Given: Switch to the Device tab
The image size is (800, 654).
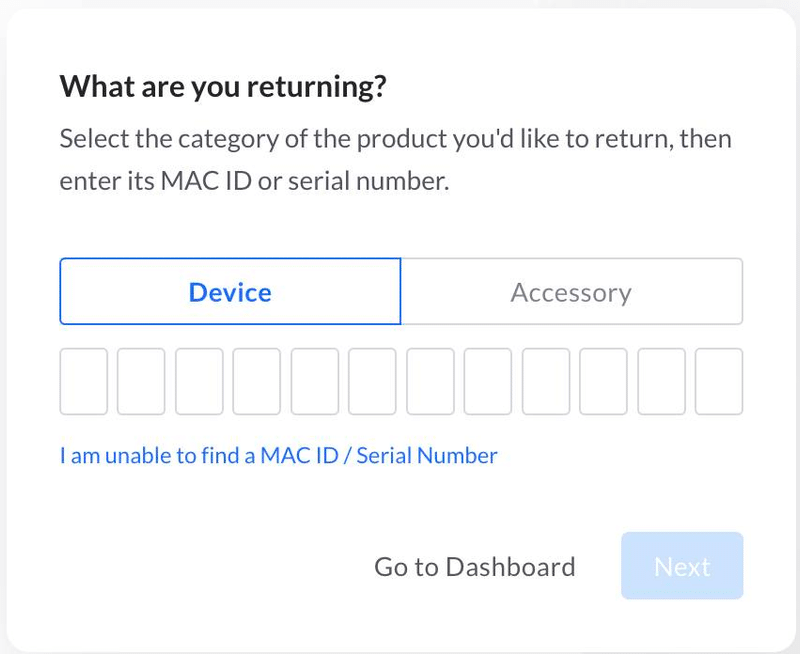Looking at the screenshot, I should (230, 292).
